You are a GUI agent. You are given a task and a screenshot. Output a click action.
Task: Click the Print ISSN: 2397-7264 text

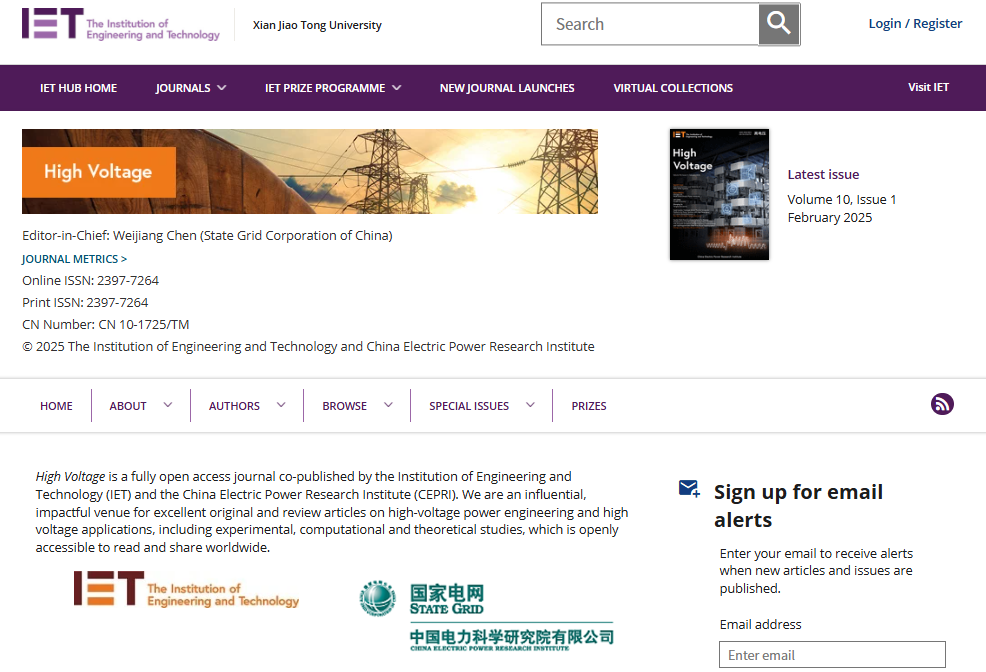[85, 302]
